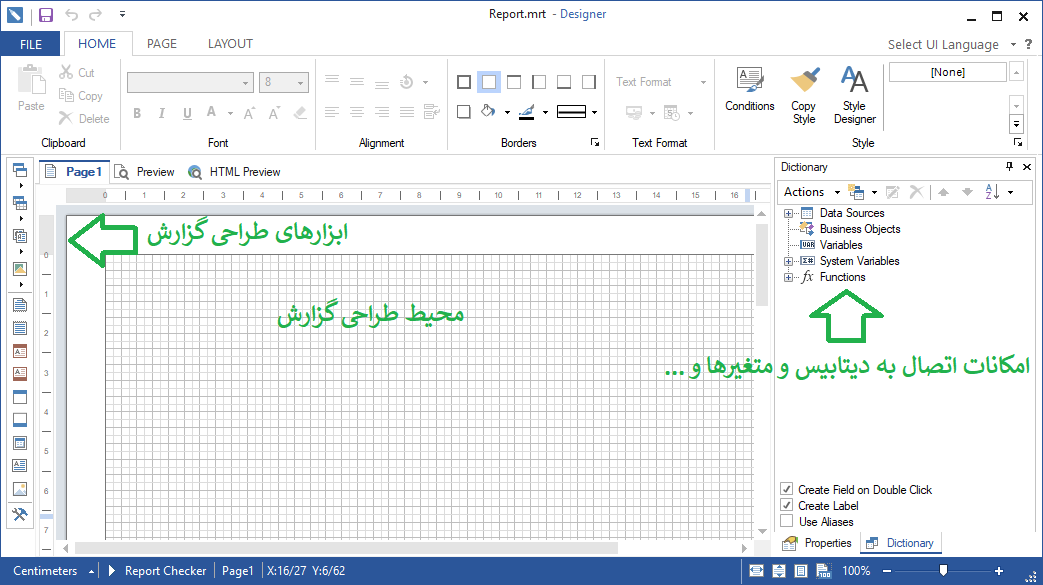Toggle left text alignment
The width and height of the screenshot is (1043, 585).
pos(332,112)
